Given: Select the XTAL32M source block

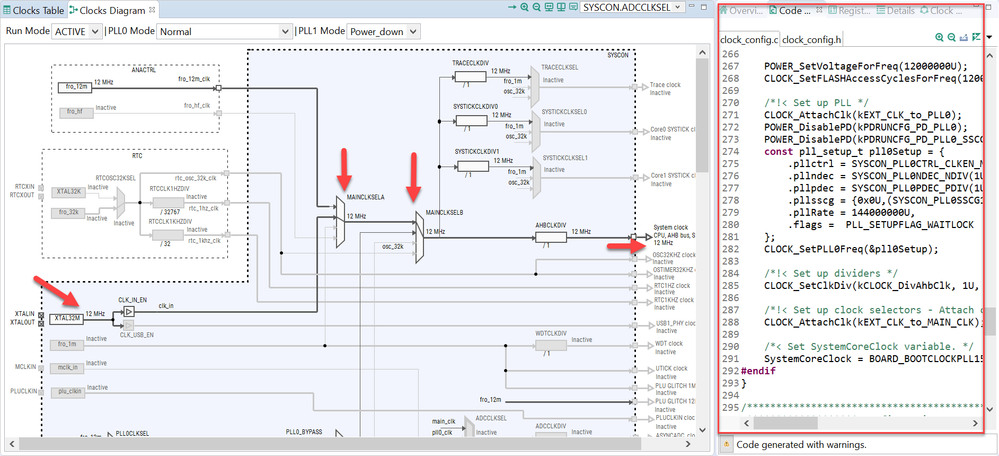Looking at the screenshot, I should [66, 318].
